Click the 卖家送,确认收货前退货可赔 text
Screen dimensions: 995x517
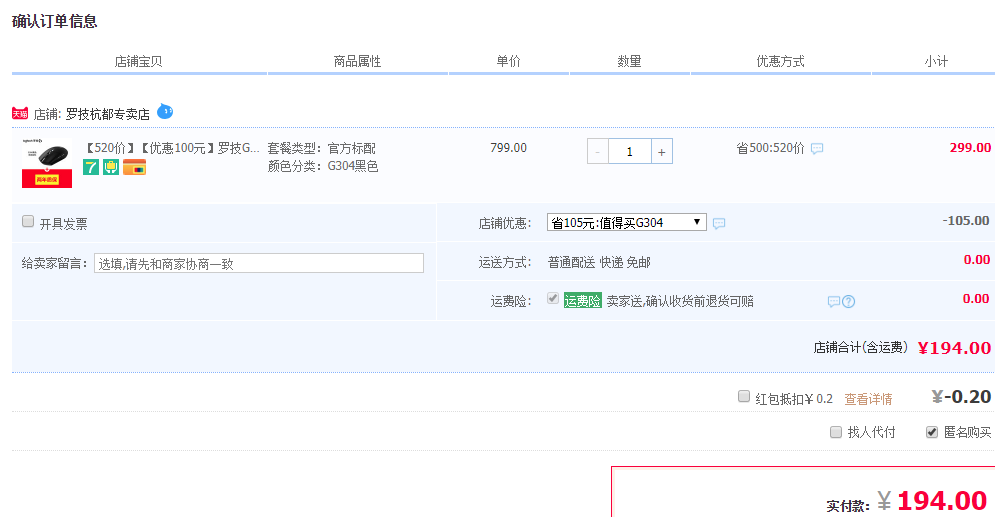point(680,301)
